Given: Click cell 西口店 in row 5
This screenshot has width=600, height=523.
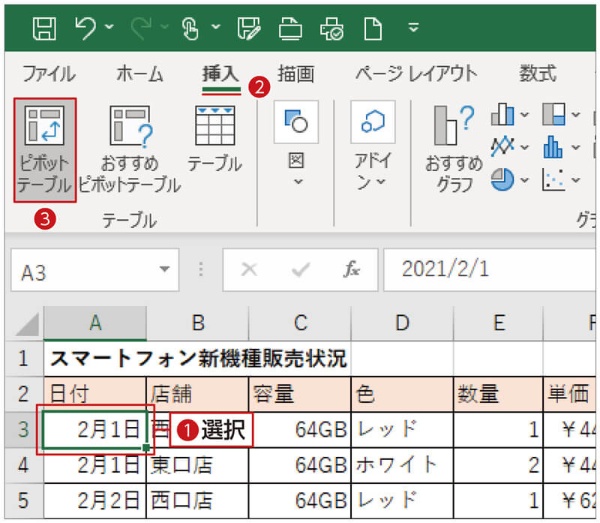Looking at the screenshot, I should pyautogui.click(x=197, y=501).
